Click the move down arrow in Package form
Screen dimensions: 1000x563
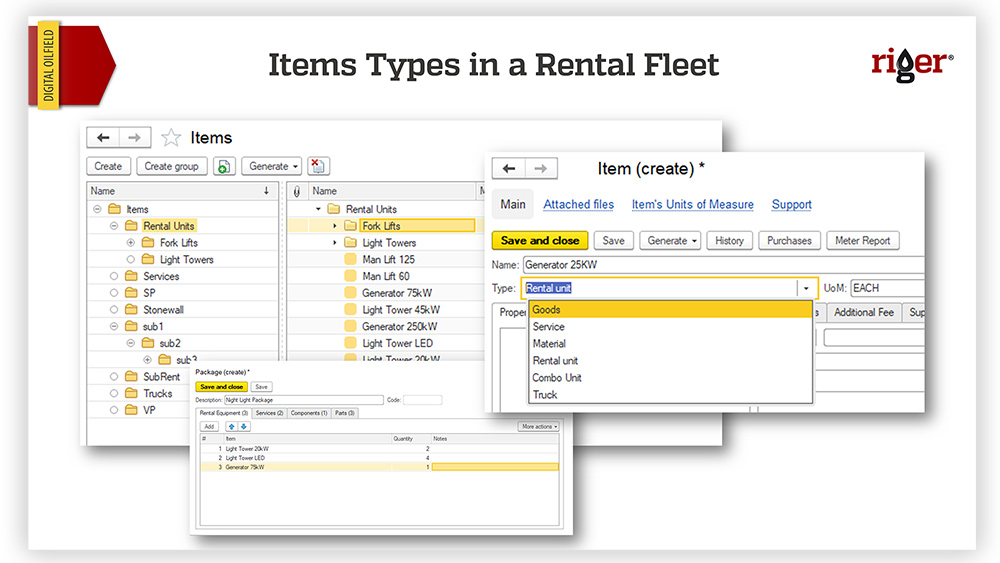[x=244, y=426]
